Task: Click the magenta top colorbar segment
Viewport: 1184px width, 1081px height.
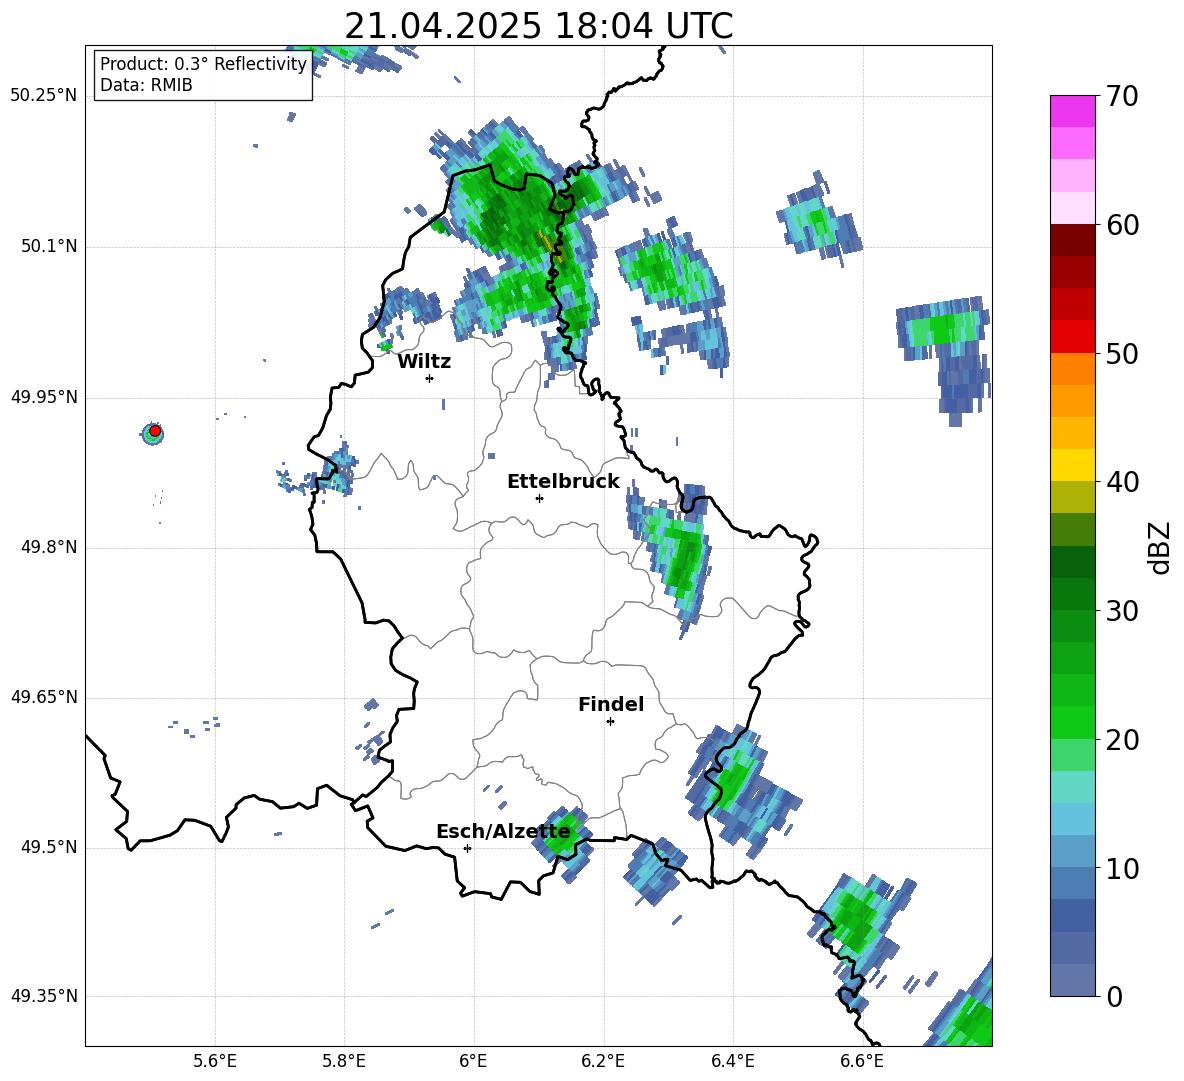Action: pyautogui.click(x=1072, y=111)
